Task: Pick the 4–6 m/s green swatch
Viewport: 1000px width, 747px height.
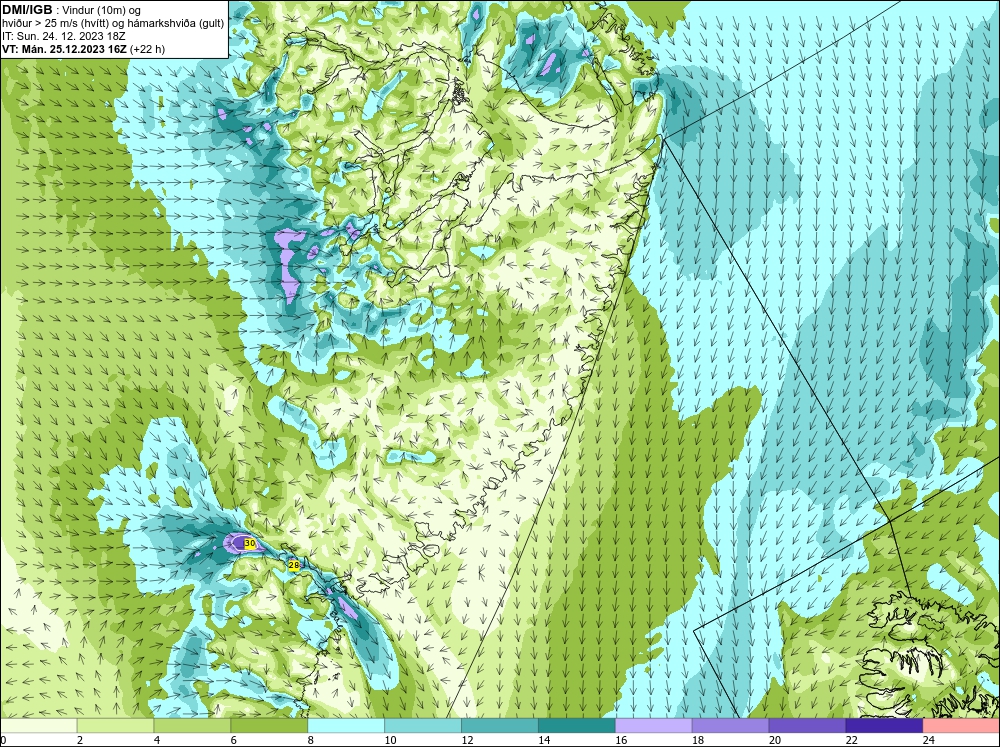Action: coord(192,726)
